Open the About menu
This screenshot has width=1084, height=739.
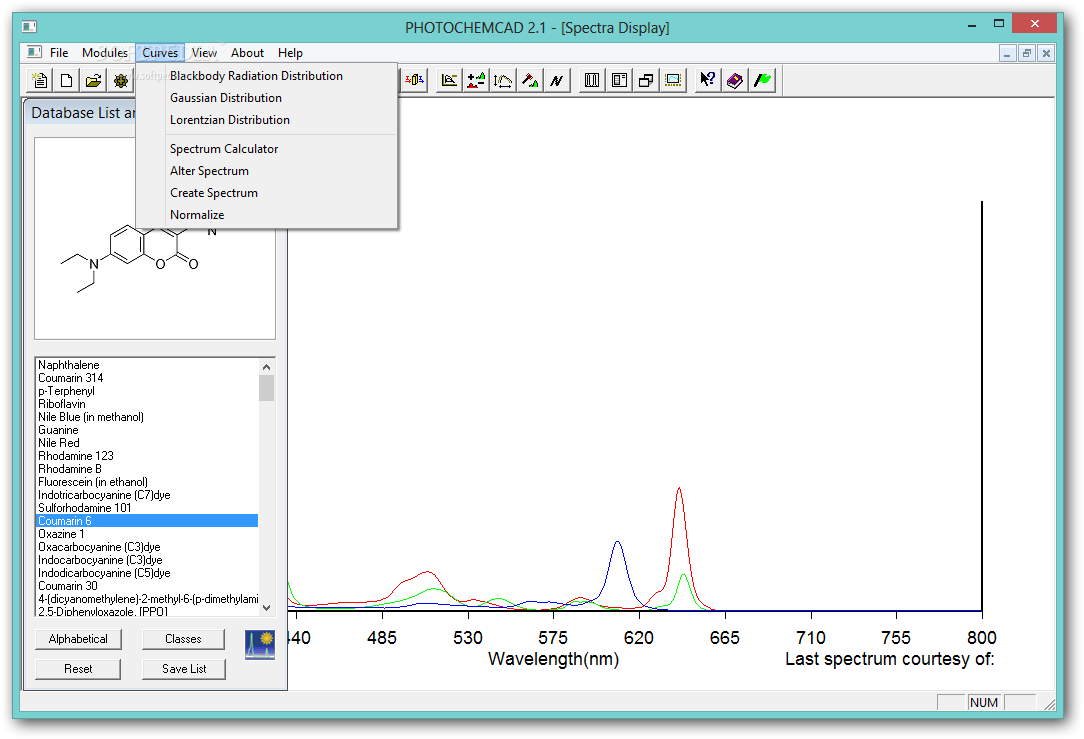click(x=247, y=53)
